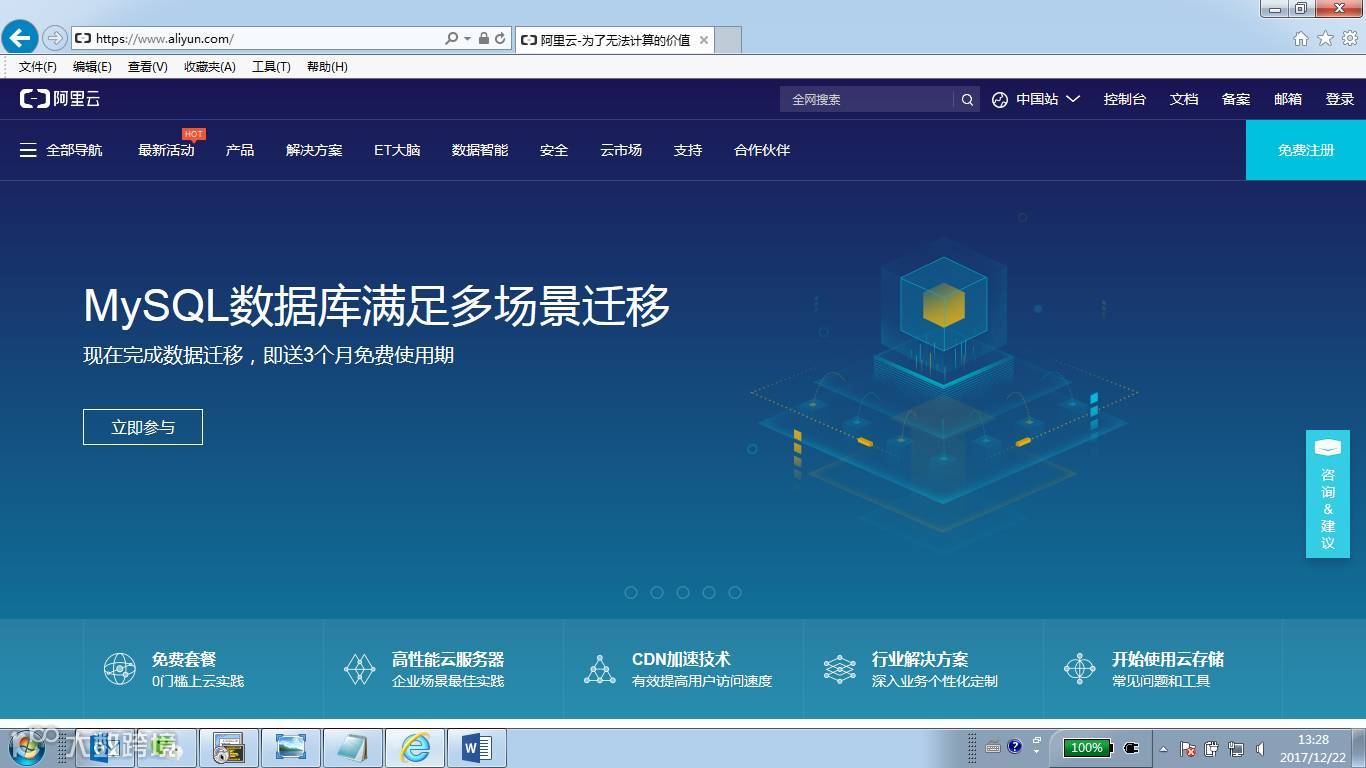The image size is (1366, 768).
Task: Open the 产品 nav item
Action: click(240, 150)
